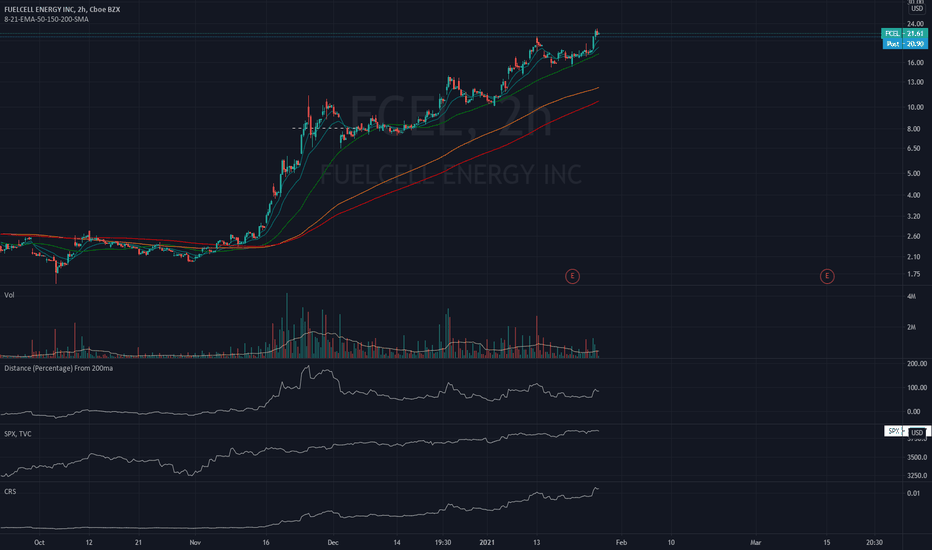The image size is (932, 550).
Task: Click the 1.75 price axis value
Action: tap(915, 274)
